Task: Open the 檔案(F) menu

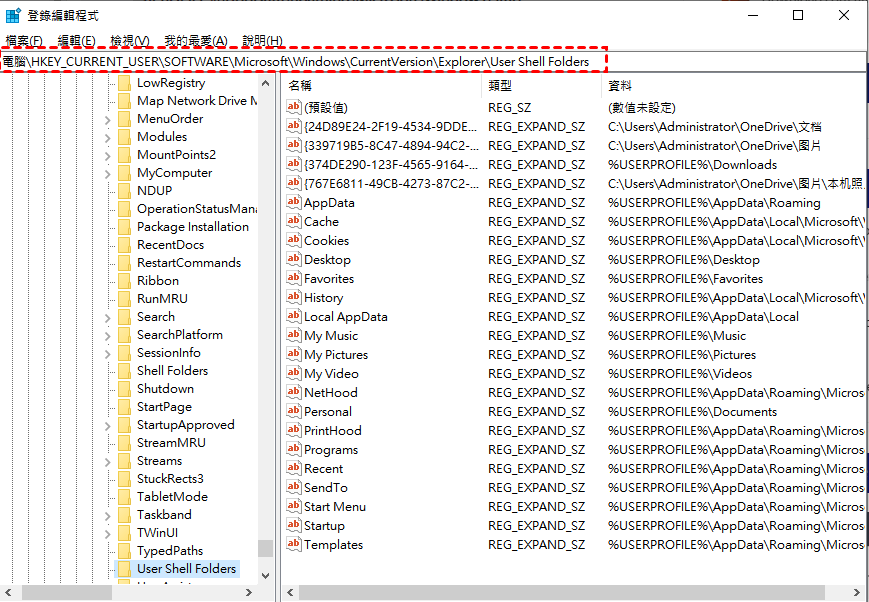Action: point(24,40)
